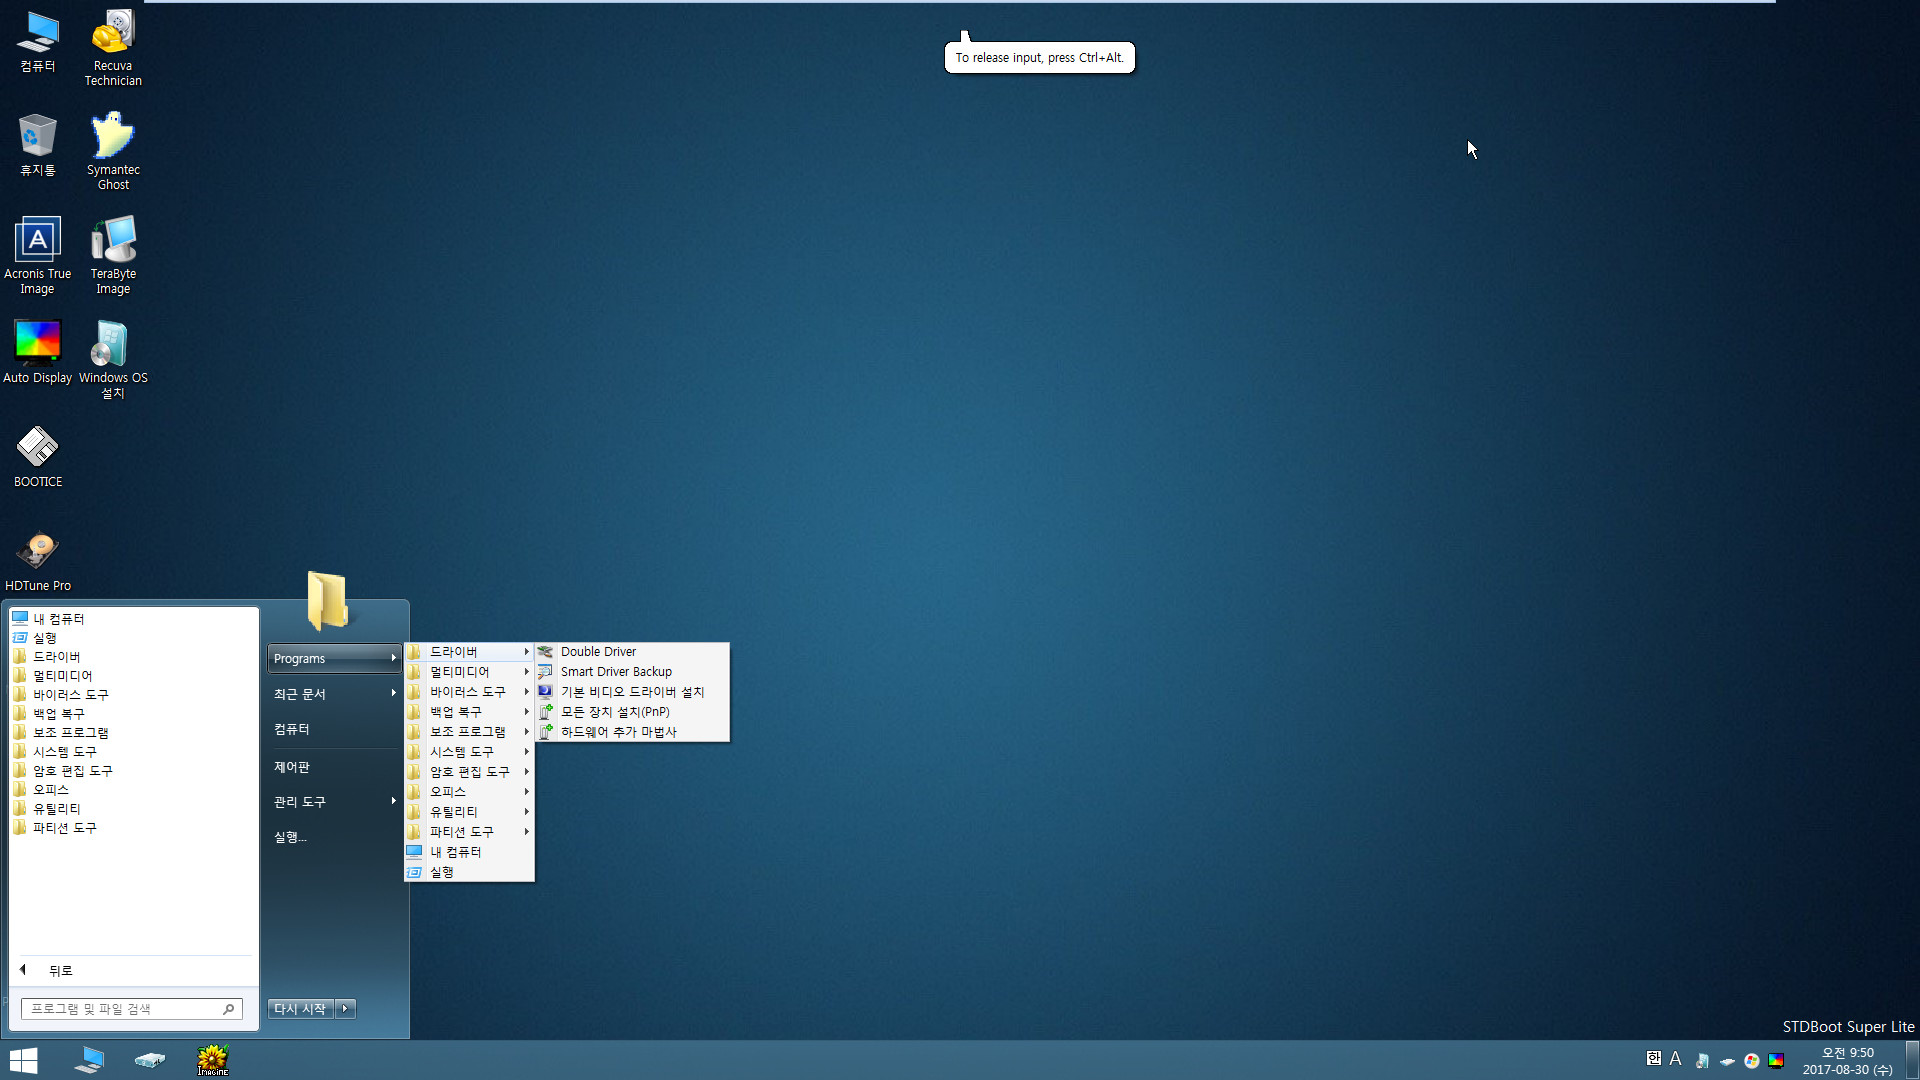
Task: Open Double Driver from submenu
Action: pyautogui.click(x=632, y=652)
